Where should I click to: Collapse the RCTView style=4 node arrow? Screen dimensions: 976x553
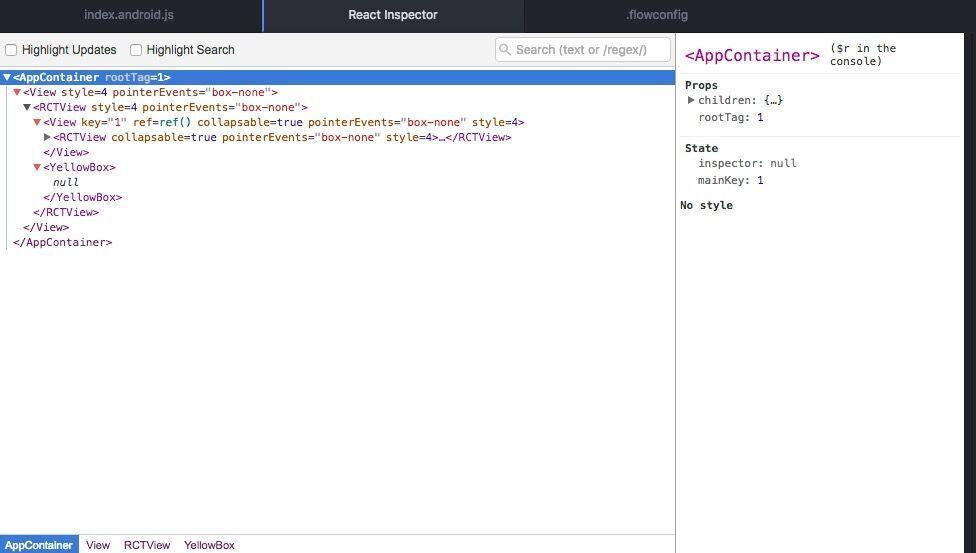click(x=27, y=107)
